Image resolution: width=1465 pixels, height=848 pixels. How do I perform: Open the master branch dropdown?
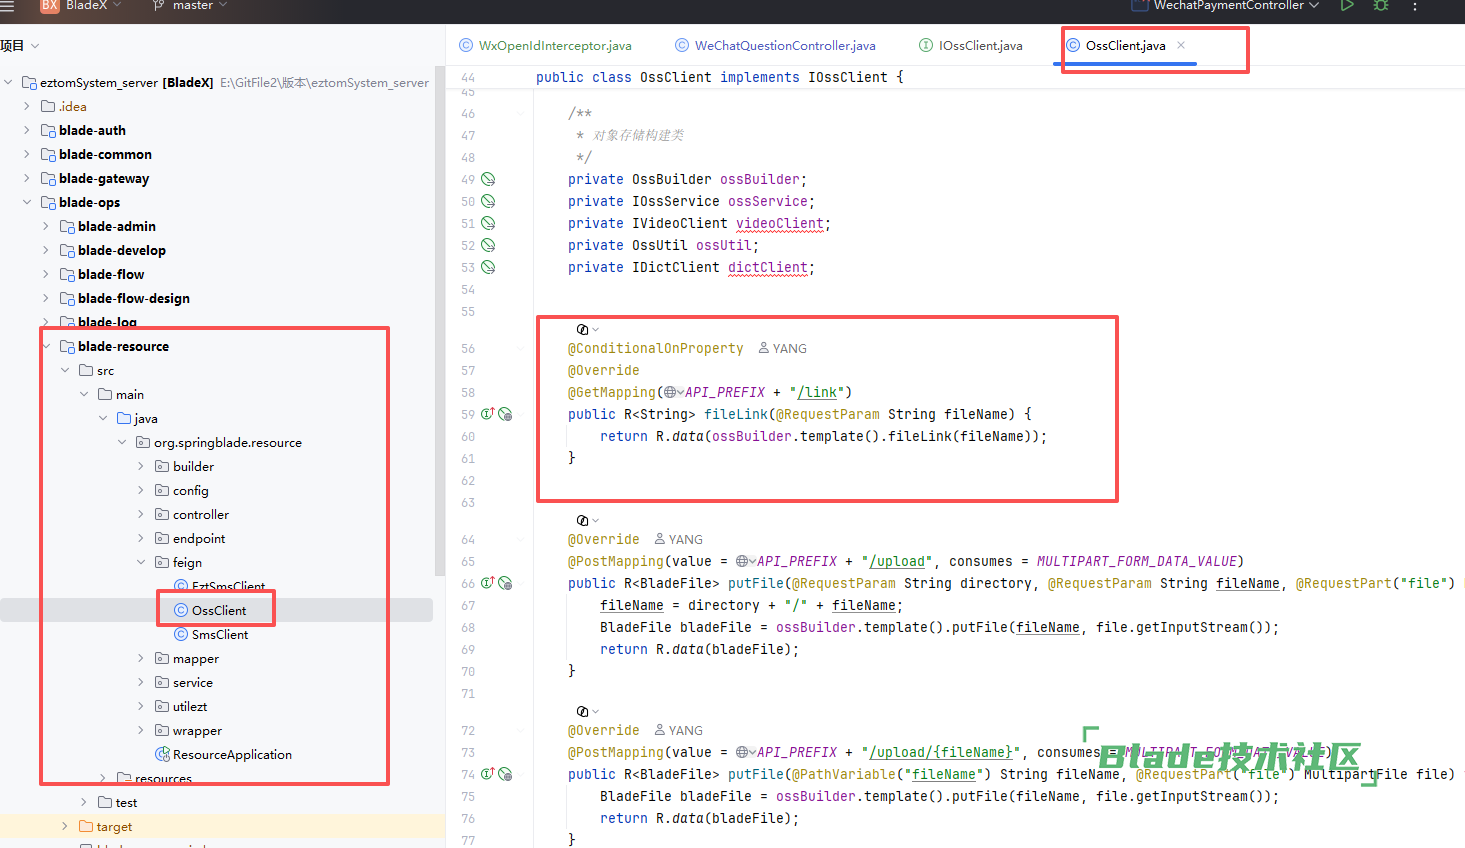click(190, 6)
